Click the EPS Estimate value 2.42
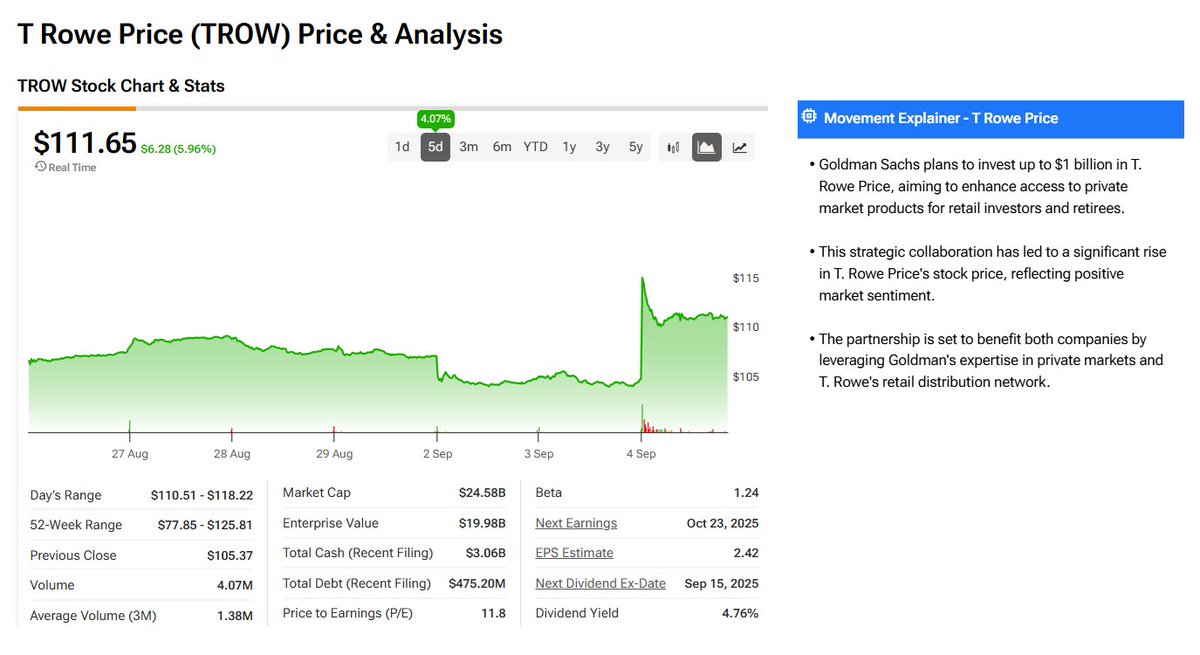The image size is (1200, 655). [745, 553]
